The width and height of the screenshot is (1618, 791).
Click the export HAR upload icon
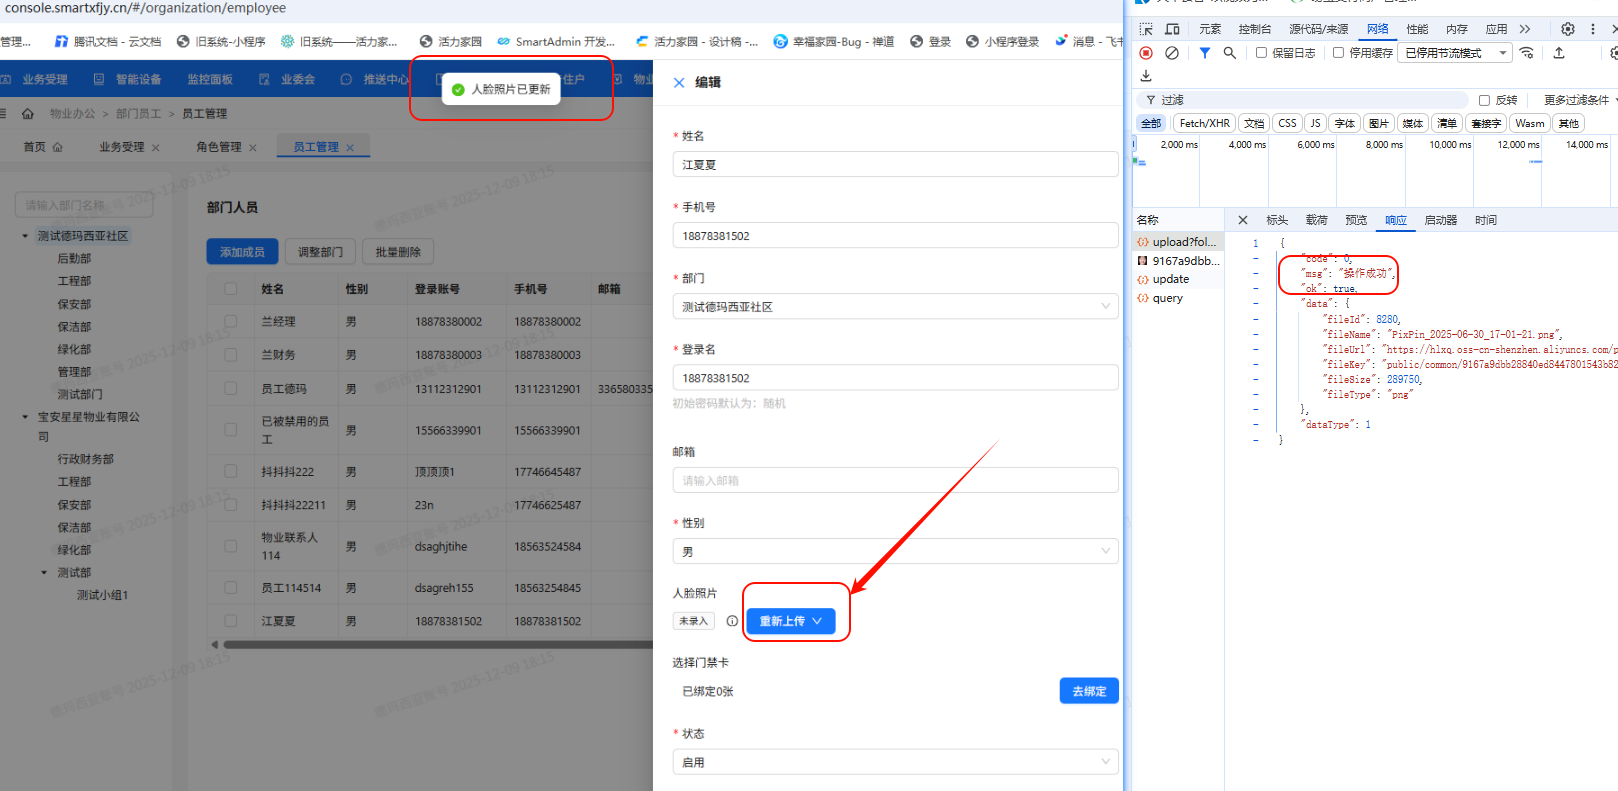pyautogui.click(x=1559, y=53)
